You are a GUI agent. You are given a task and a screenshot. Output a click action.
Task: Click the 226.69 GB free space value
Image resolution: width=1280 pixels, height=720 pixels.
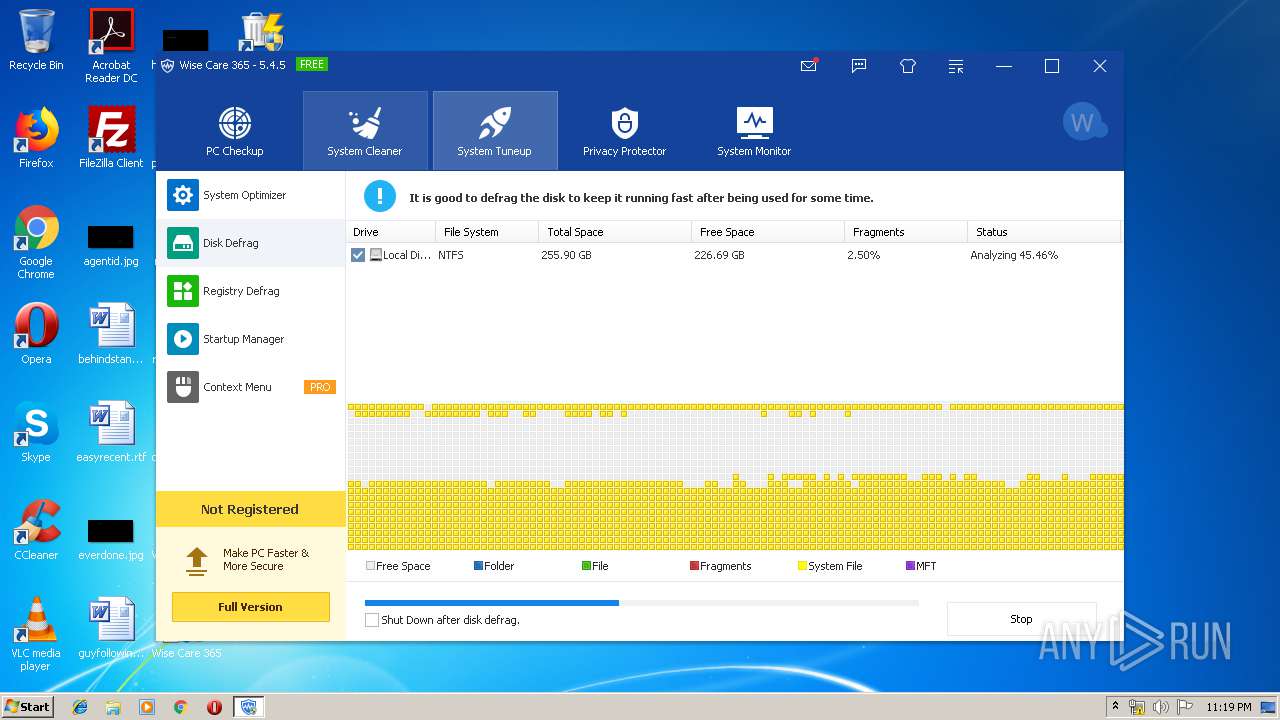point(719,255)
